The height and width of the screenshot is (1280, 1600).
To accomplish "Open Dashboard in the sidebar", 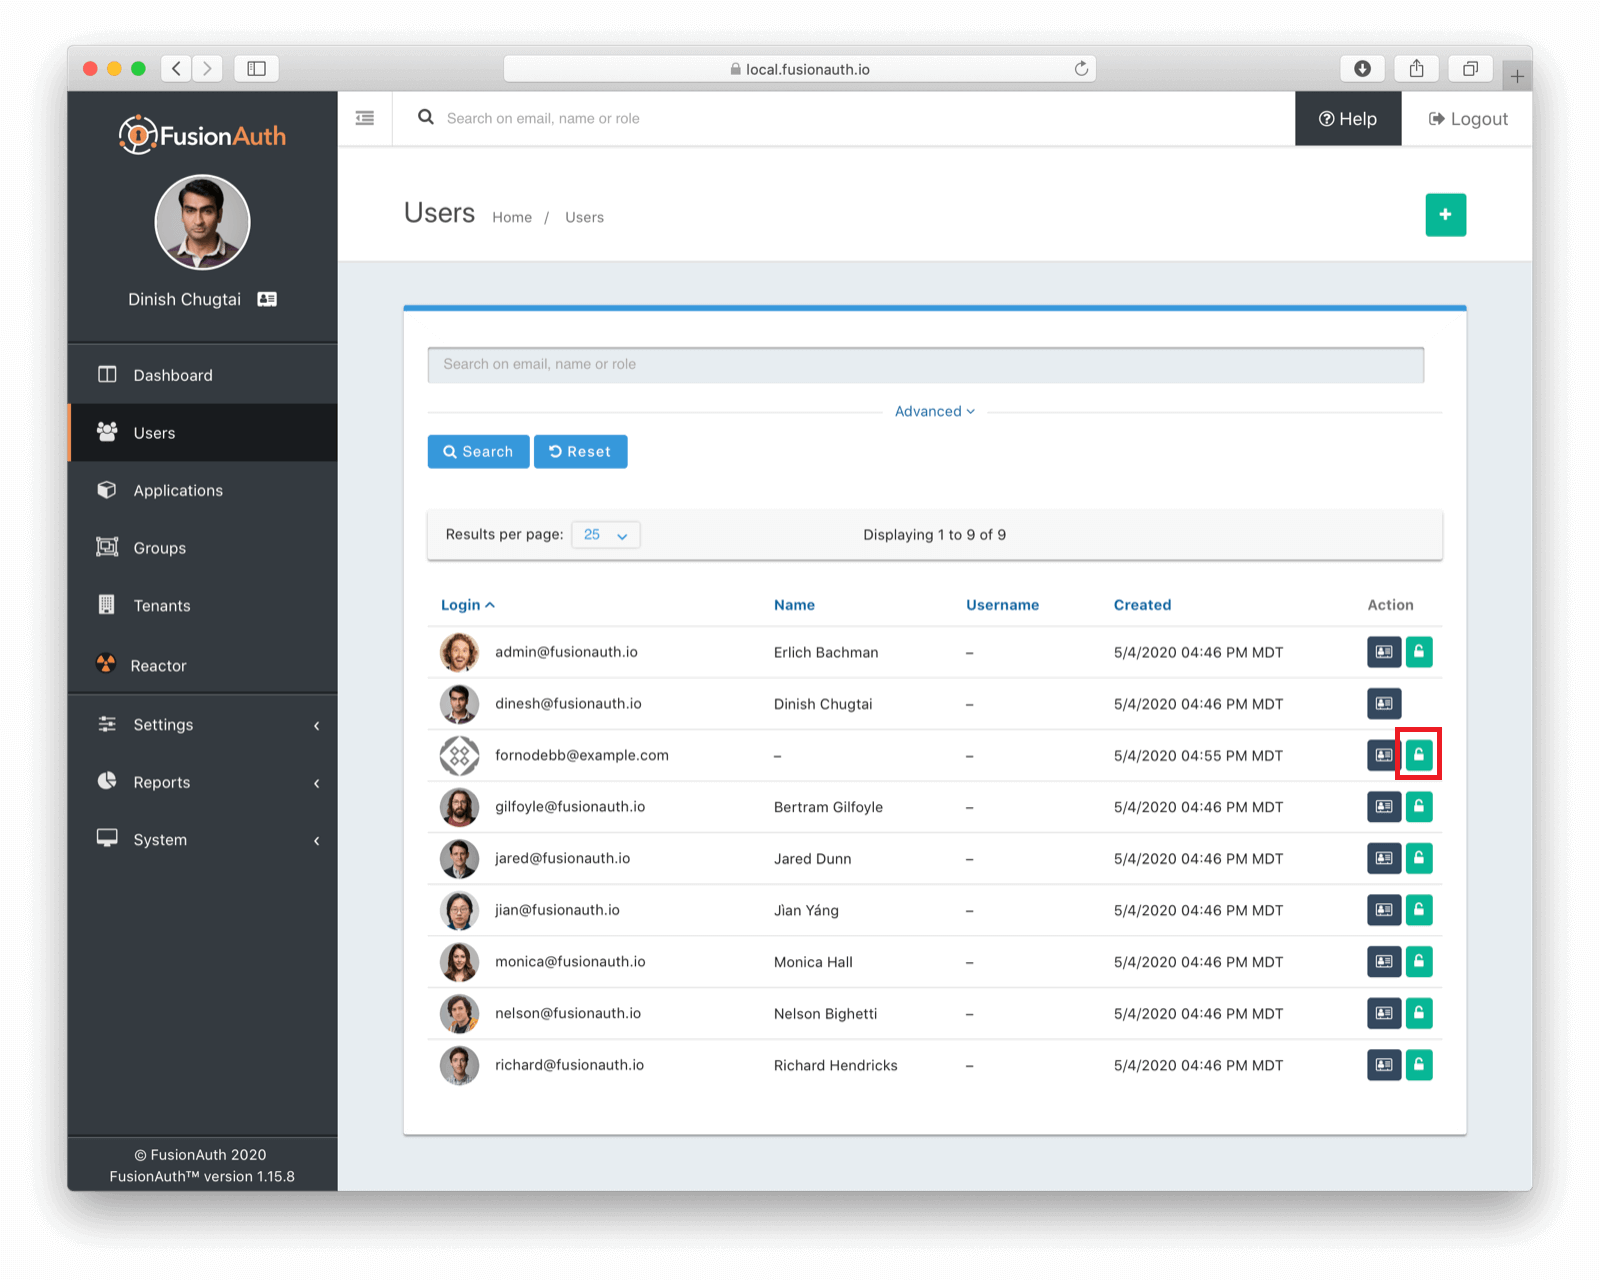I will coord(202,375).
